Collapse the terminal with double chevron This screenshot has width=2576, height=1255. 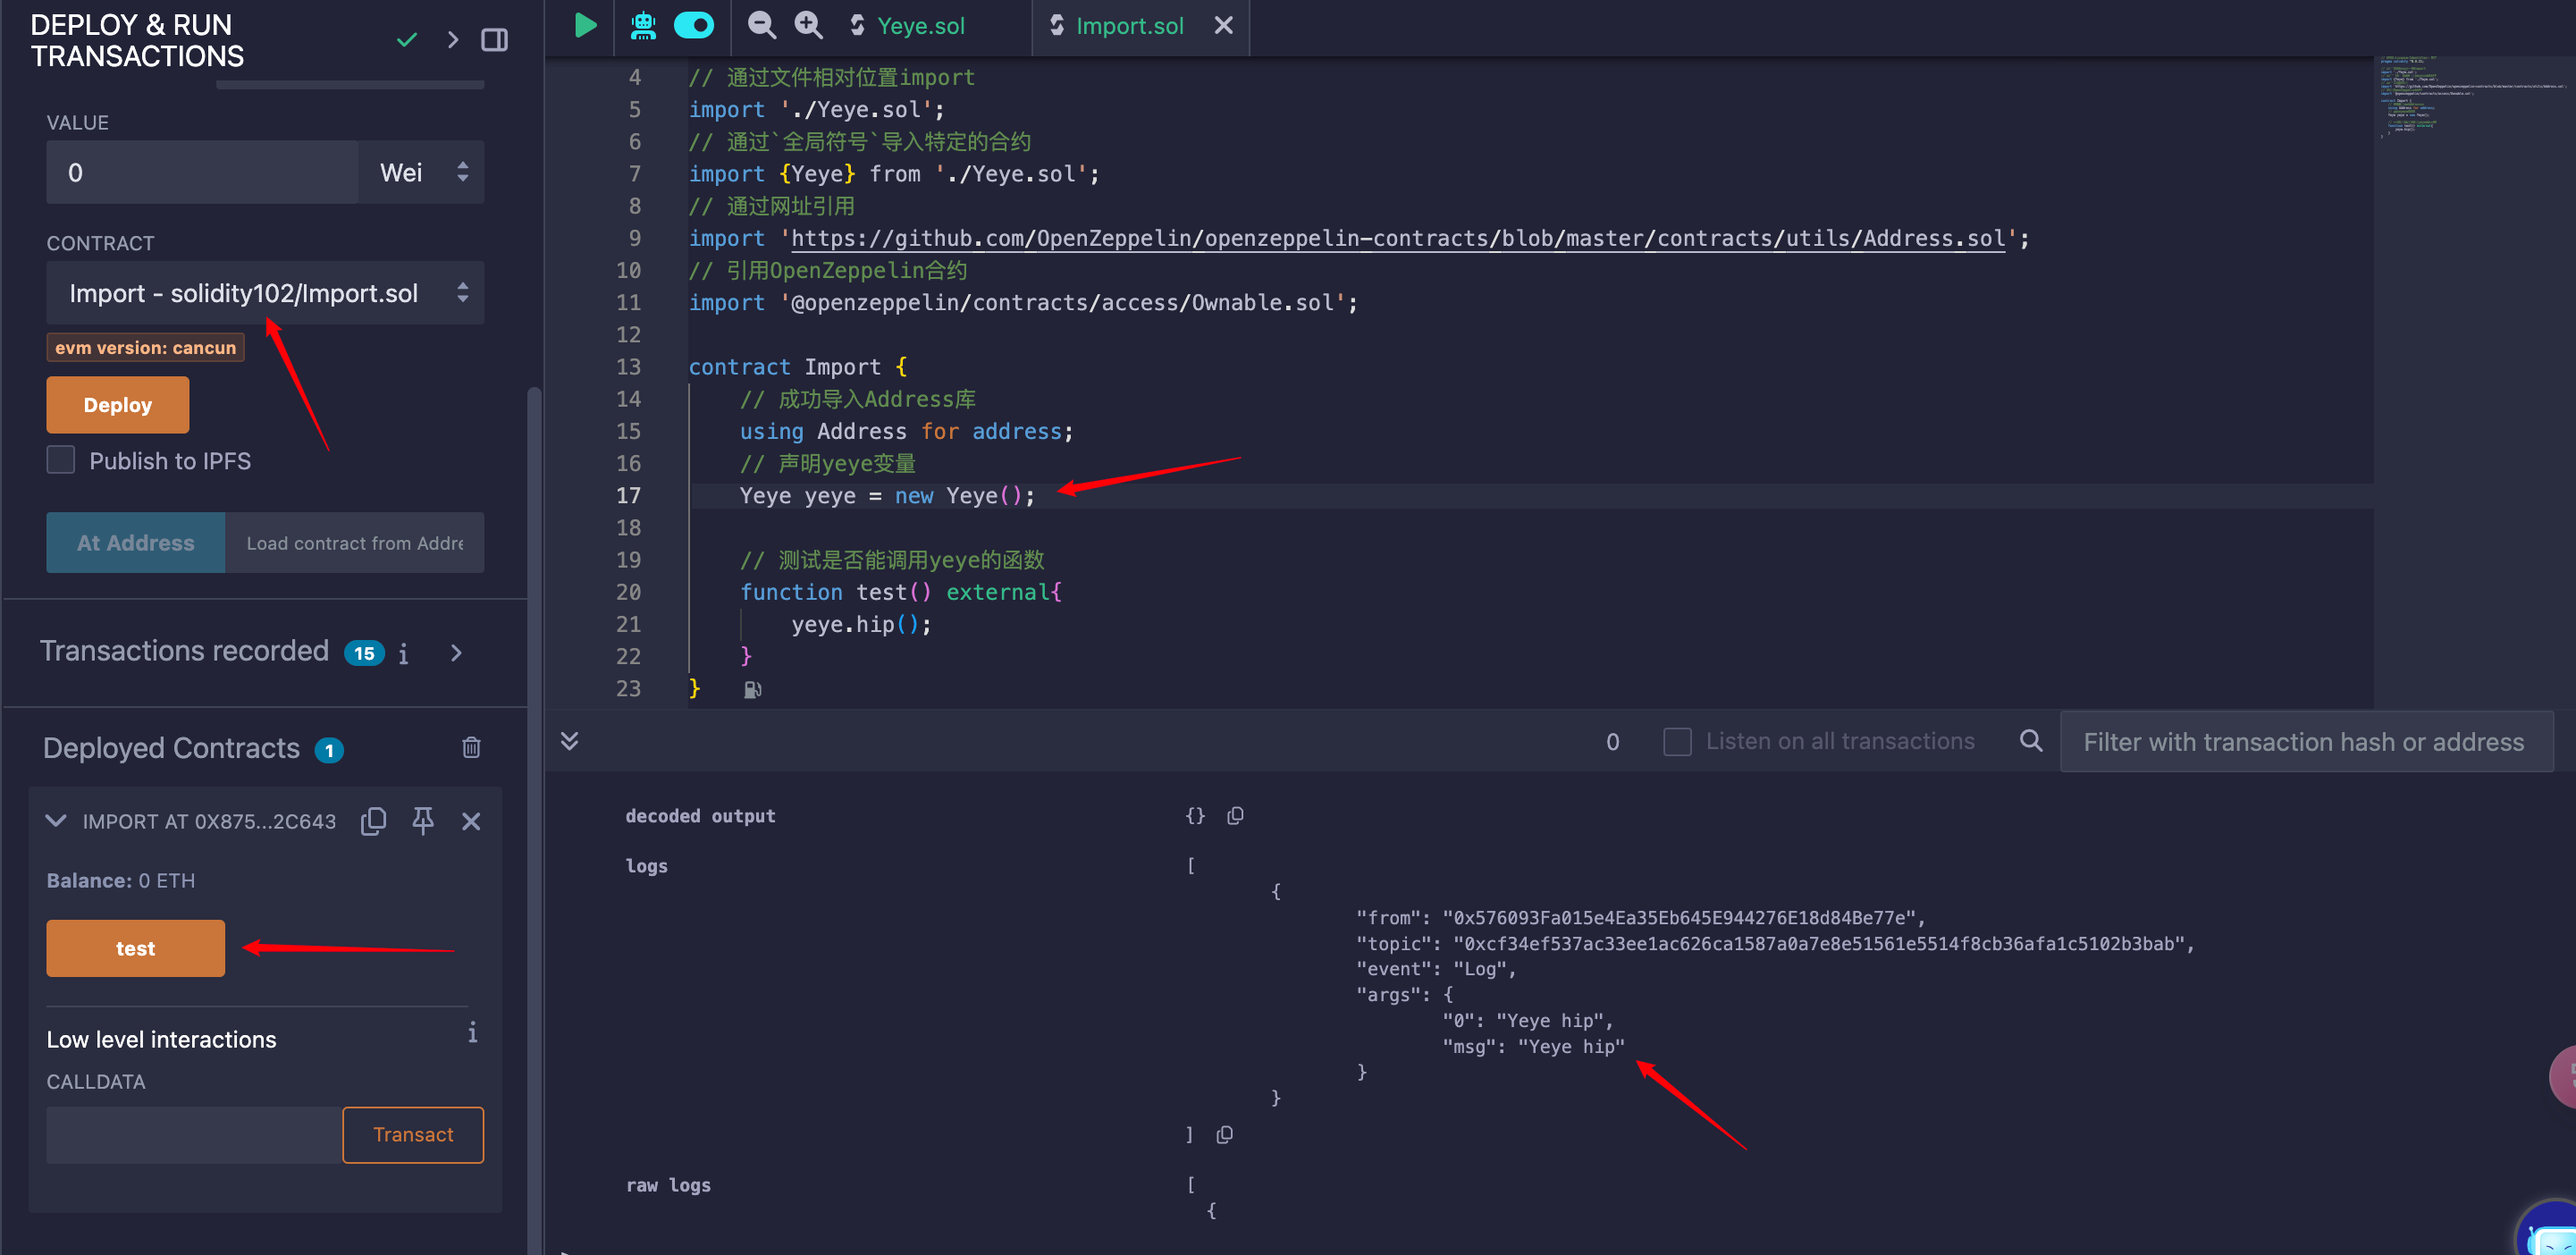[569, 741]
